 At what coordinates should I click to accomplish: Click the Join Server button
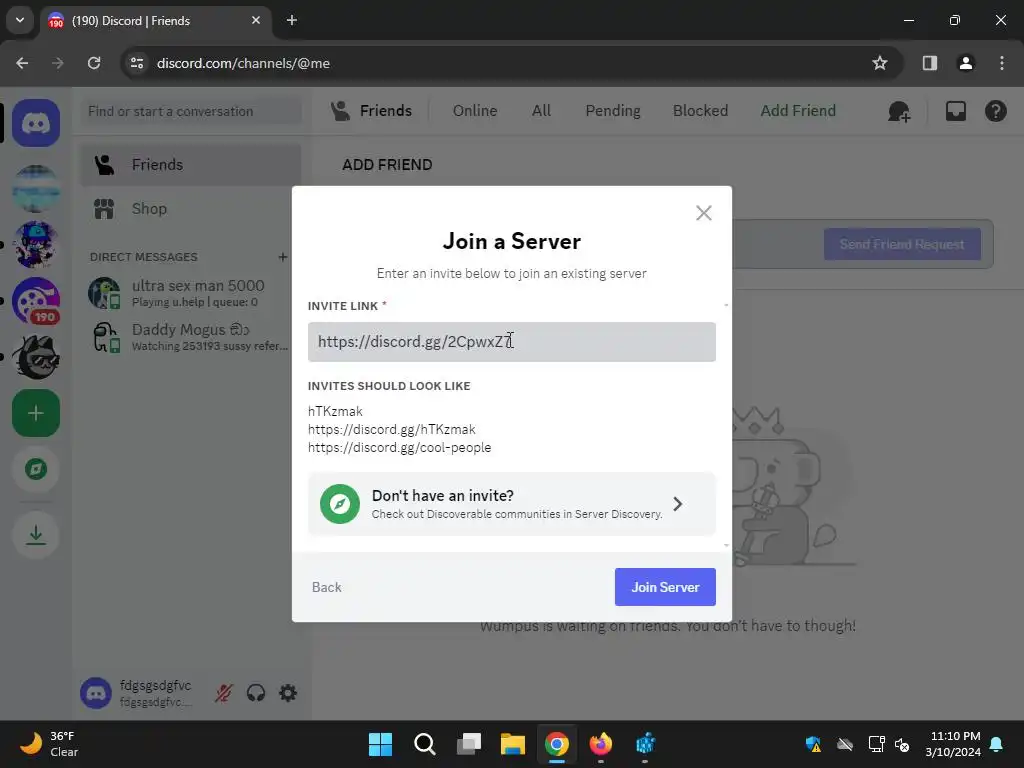coord(665,587)
